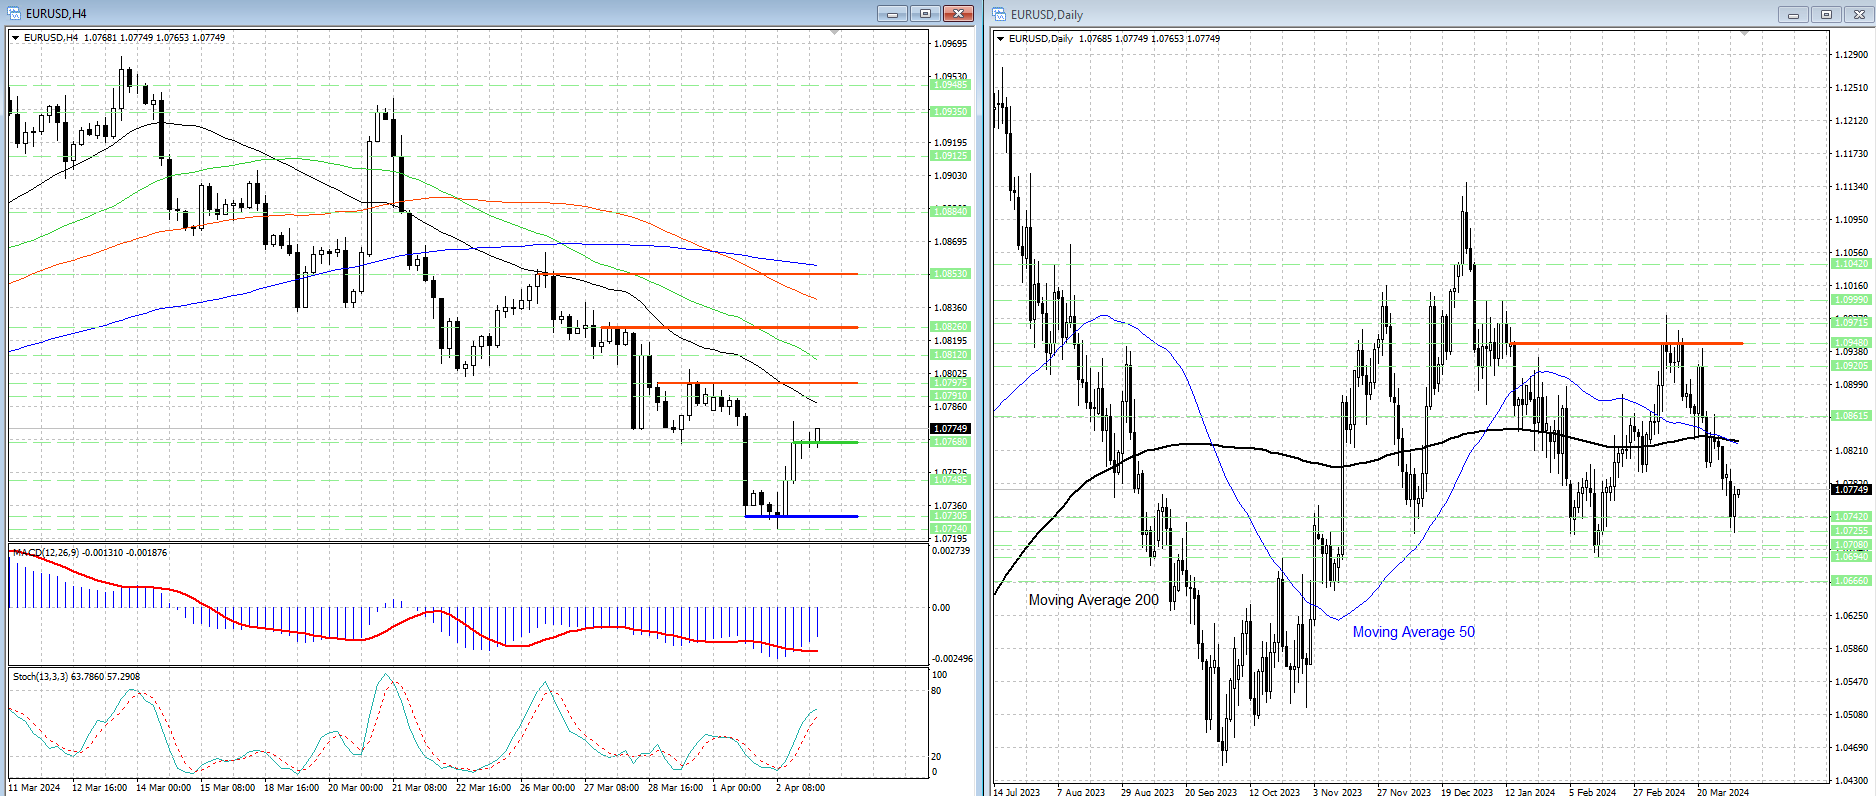Click the Stoch(13,3,3) indicator label
The width and height of the screenshot is (1876, 796).
(x=76, y=677)
